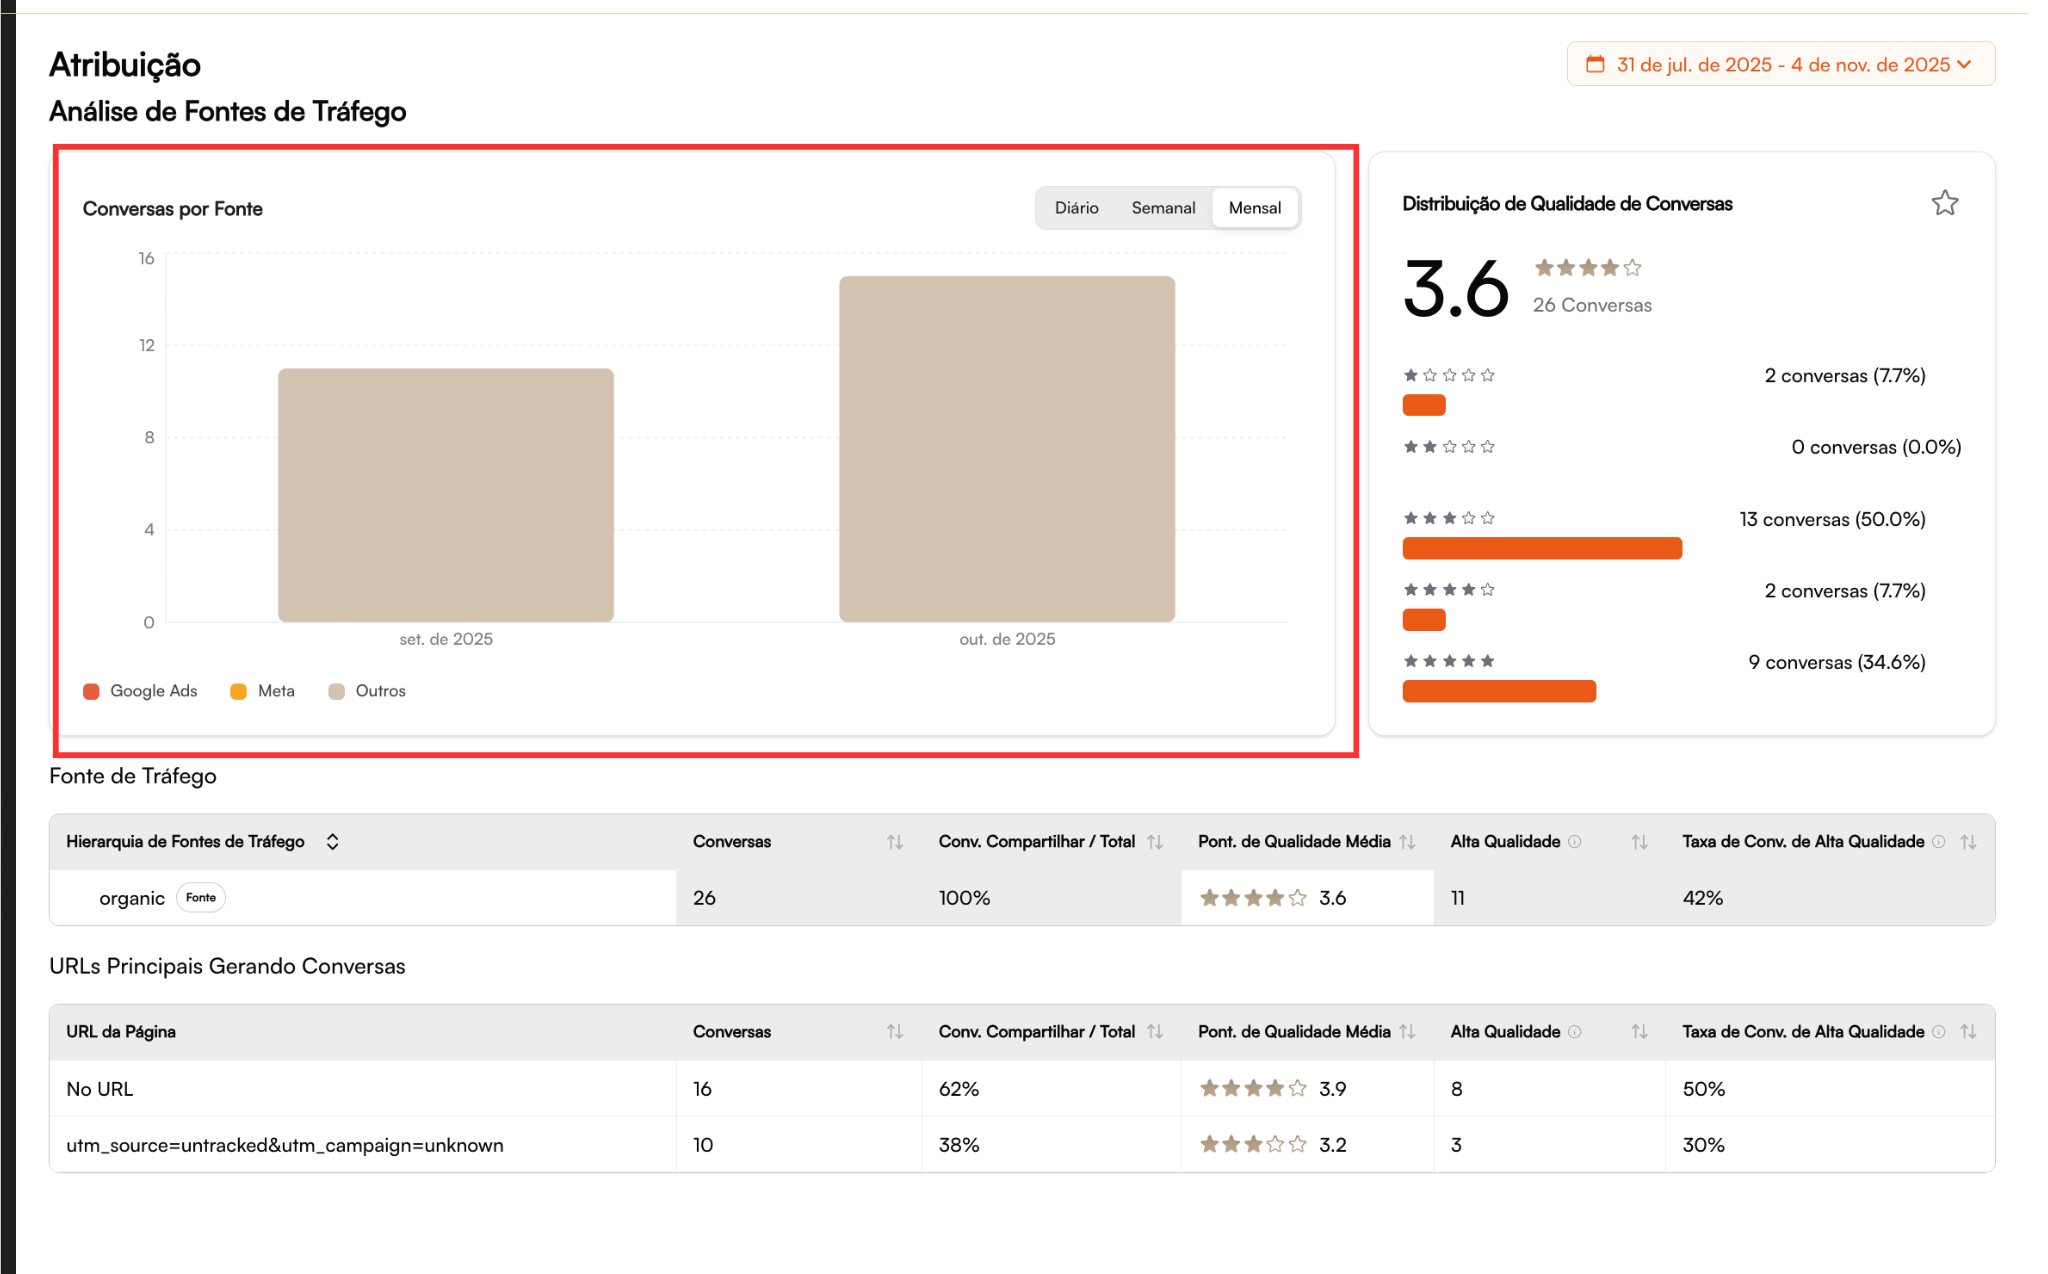Expand Hierarquia de Fontes de Tráfego selector

pos(332,842)
